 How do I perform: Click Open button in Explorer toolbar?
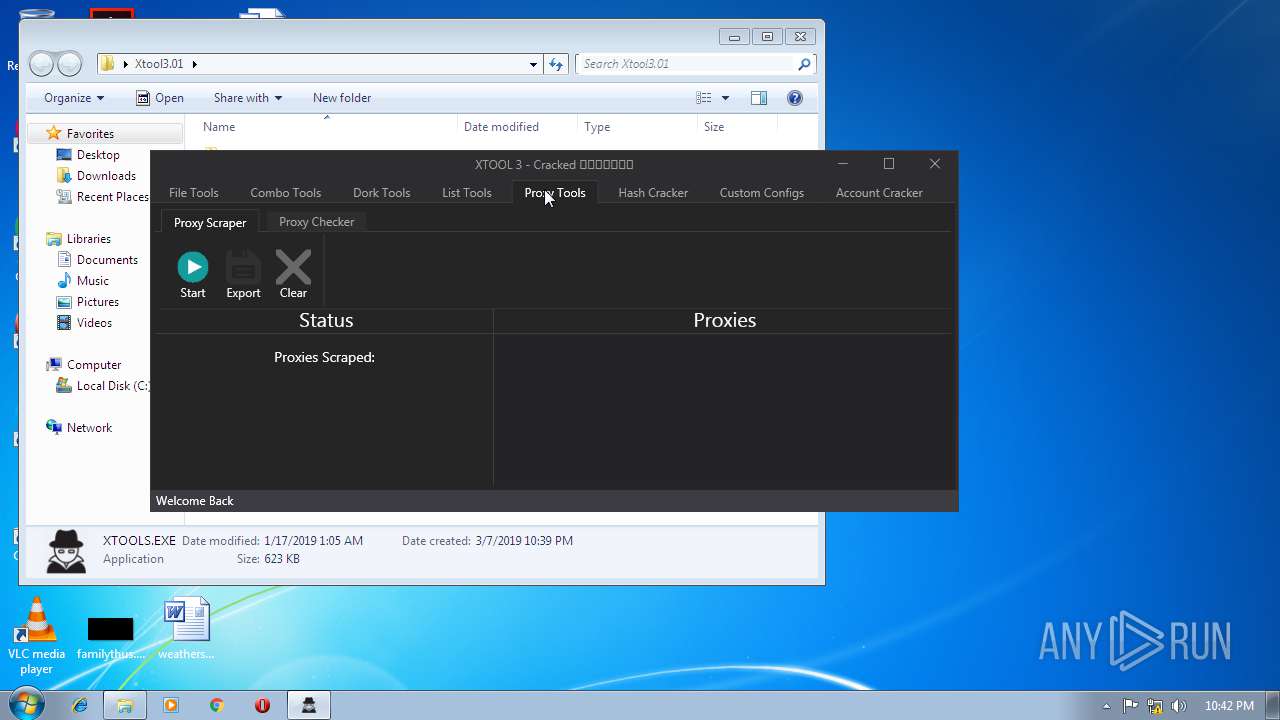click(160, 98)
